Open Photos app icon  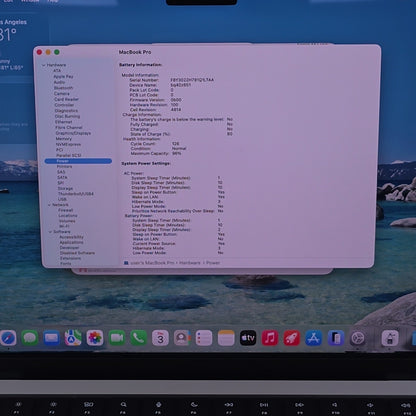click(95, 338)
